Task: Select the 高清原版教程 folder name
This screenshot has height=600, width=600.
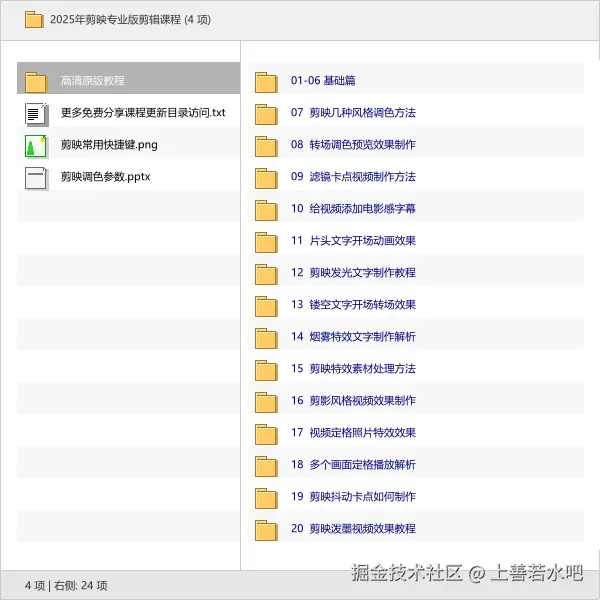Action: coord(93,81)
